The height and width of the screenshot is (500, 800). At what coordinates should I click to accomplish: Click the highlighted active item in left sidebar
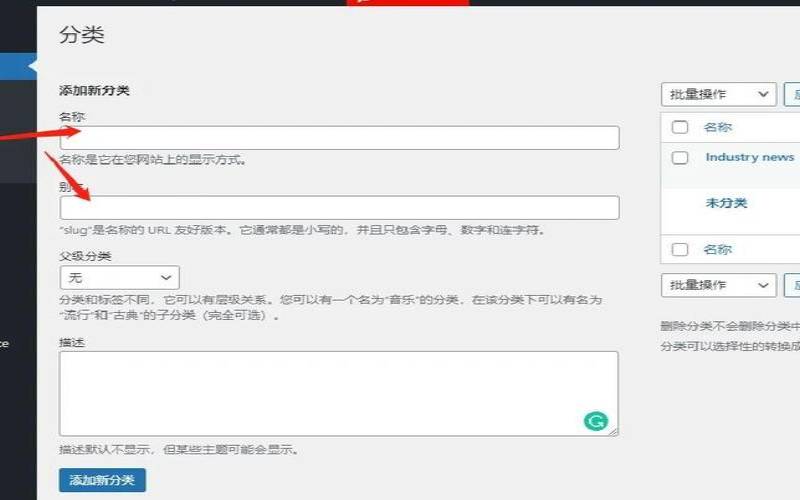18,67
